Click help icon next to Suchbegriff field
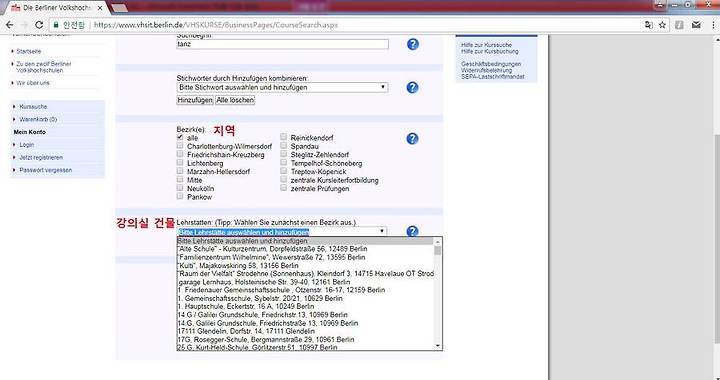The height and width of the screenshot is (380, 720). pyautogui.click(x=413, y=44)
